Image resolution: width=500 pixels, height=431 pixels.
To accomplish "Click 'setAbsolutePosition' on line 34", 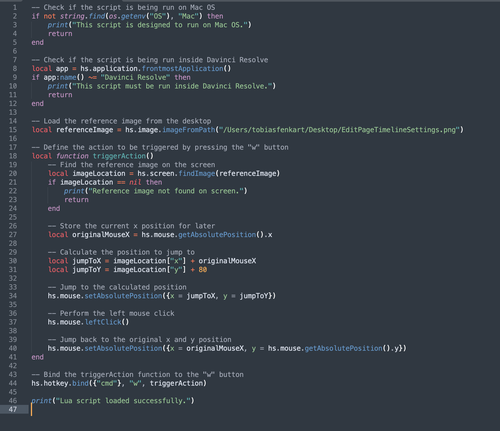I will [x=123, y=296].
